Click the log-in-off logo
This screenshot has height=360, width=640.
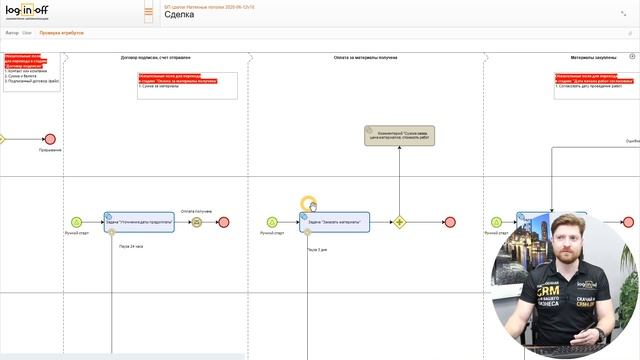tap(27, 12)
